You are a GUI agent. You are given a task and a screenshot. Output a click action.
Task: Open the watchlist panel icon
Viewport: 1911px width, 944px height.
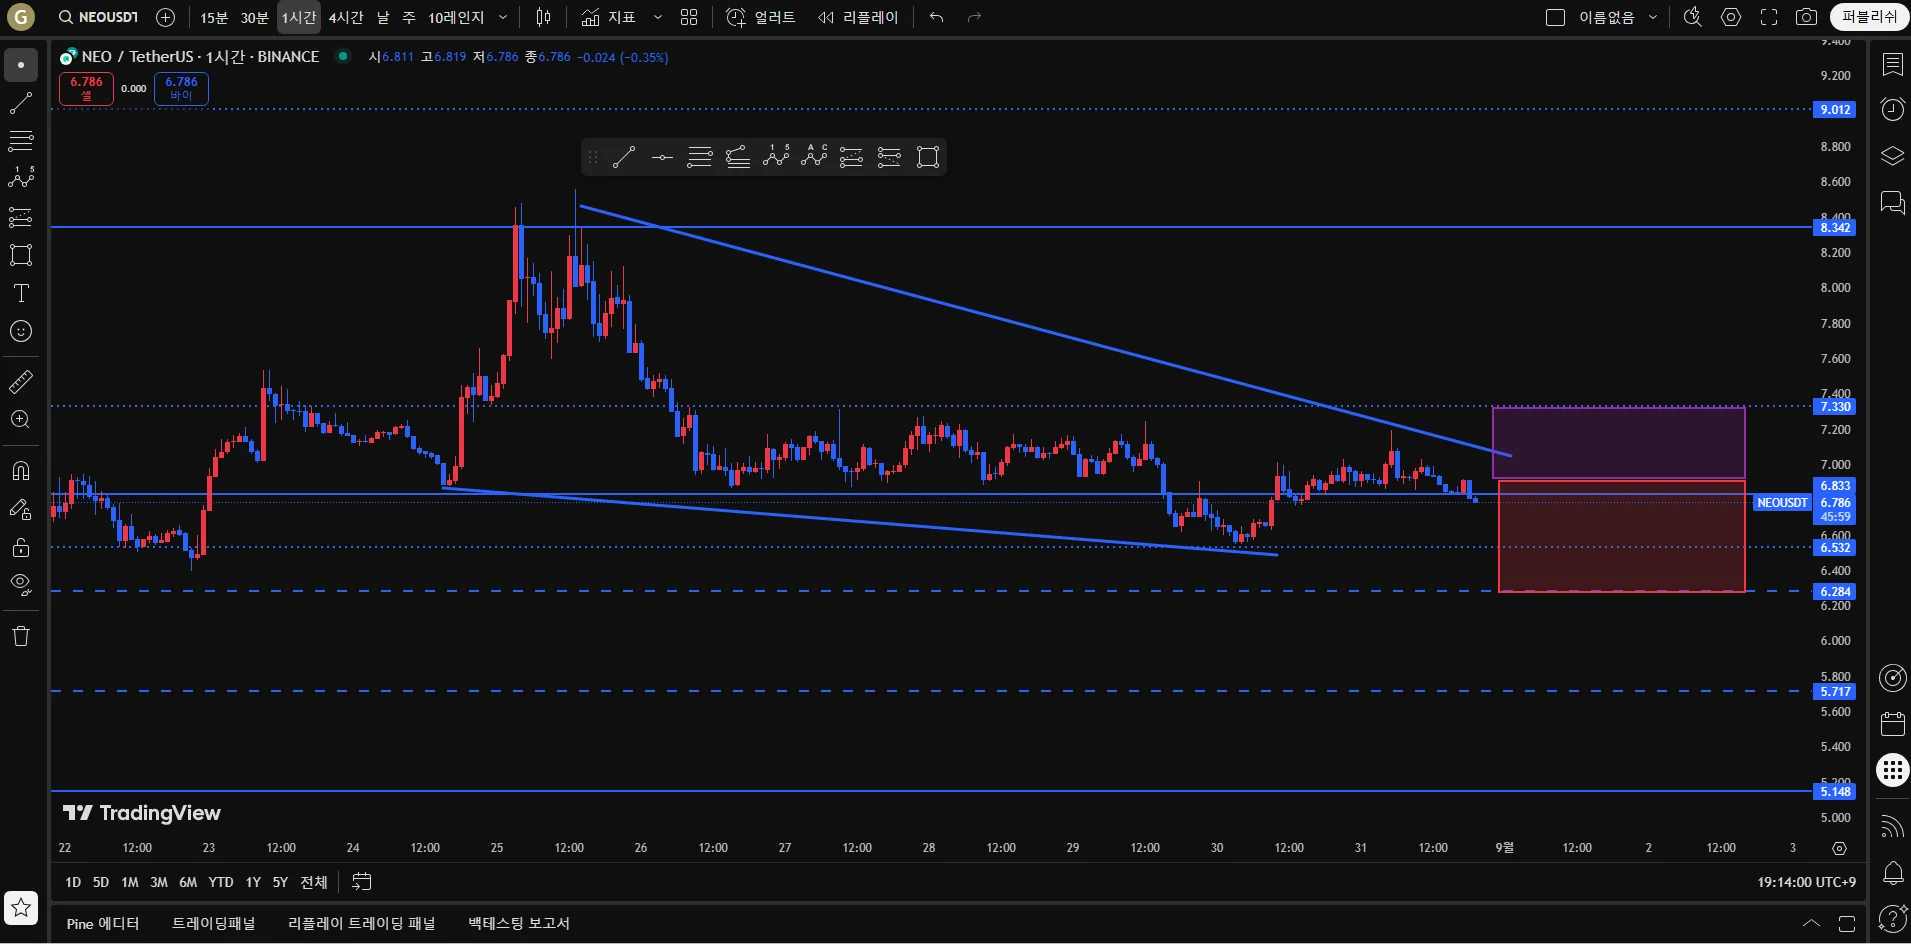coord(1892,65)
